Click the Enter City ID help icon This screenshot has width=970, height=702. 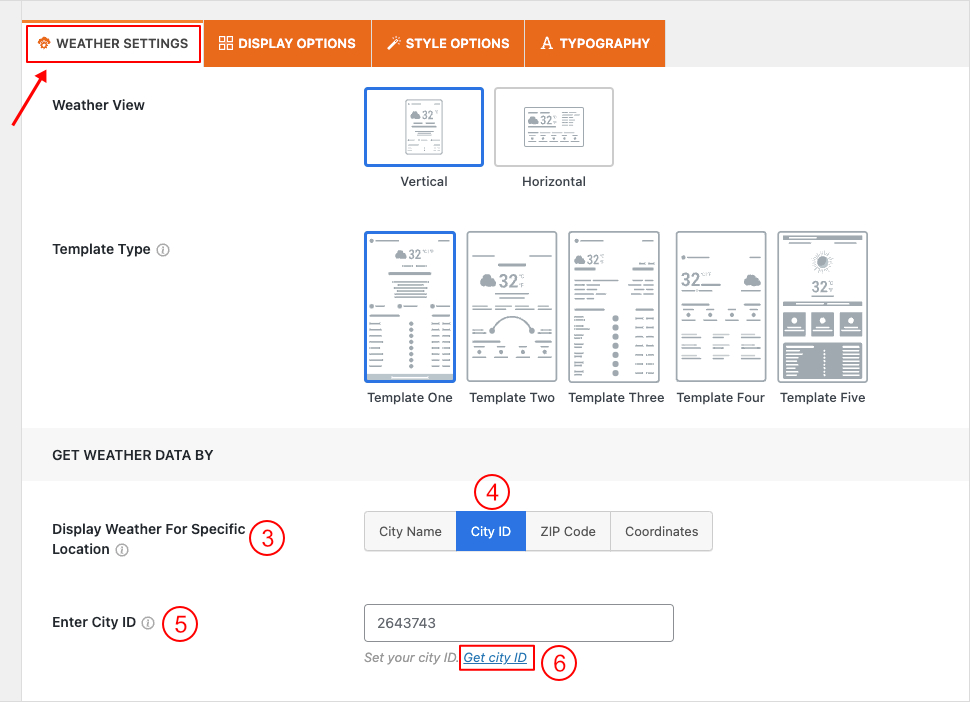click(148, 623)
